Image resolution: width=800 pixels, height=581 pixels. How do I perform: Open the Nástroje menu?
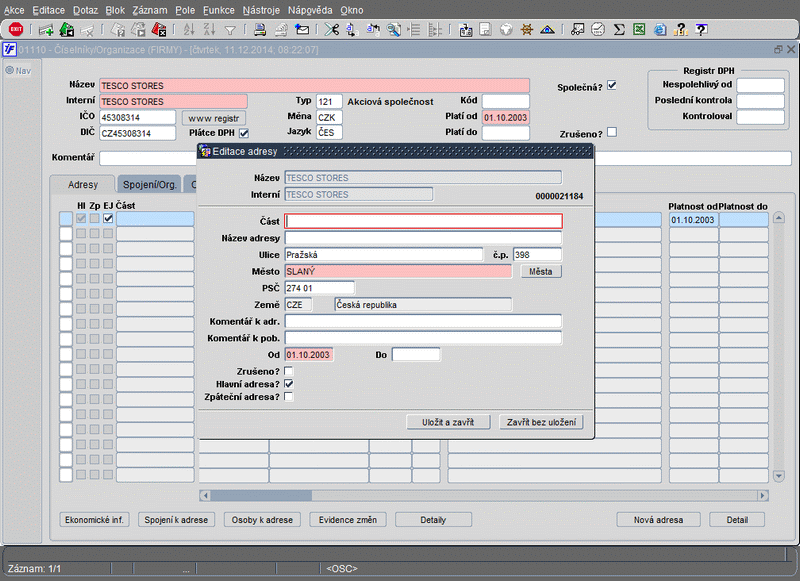(261, 10)
